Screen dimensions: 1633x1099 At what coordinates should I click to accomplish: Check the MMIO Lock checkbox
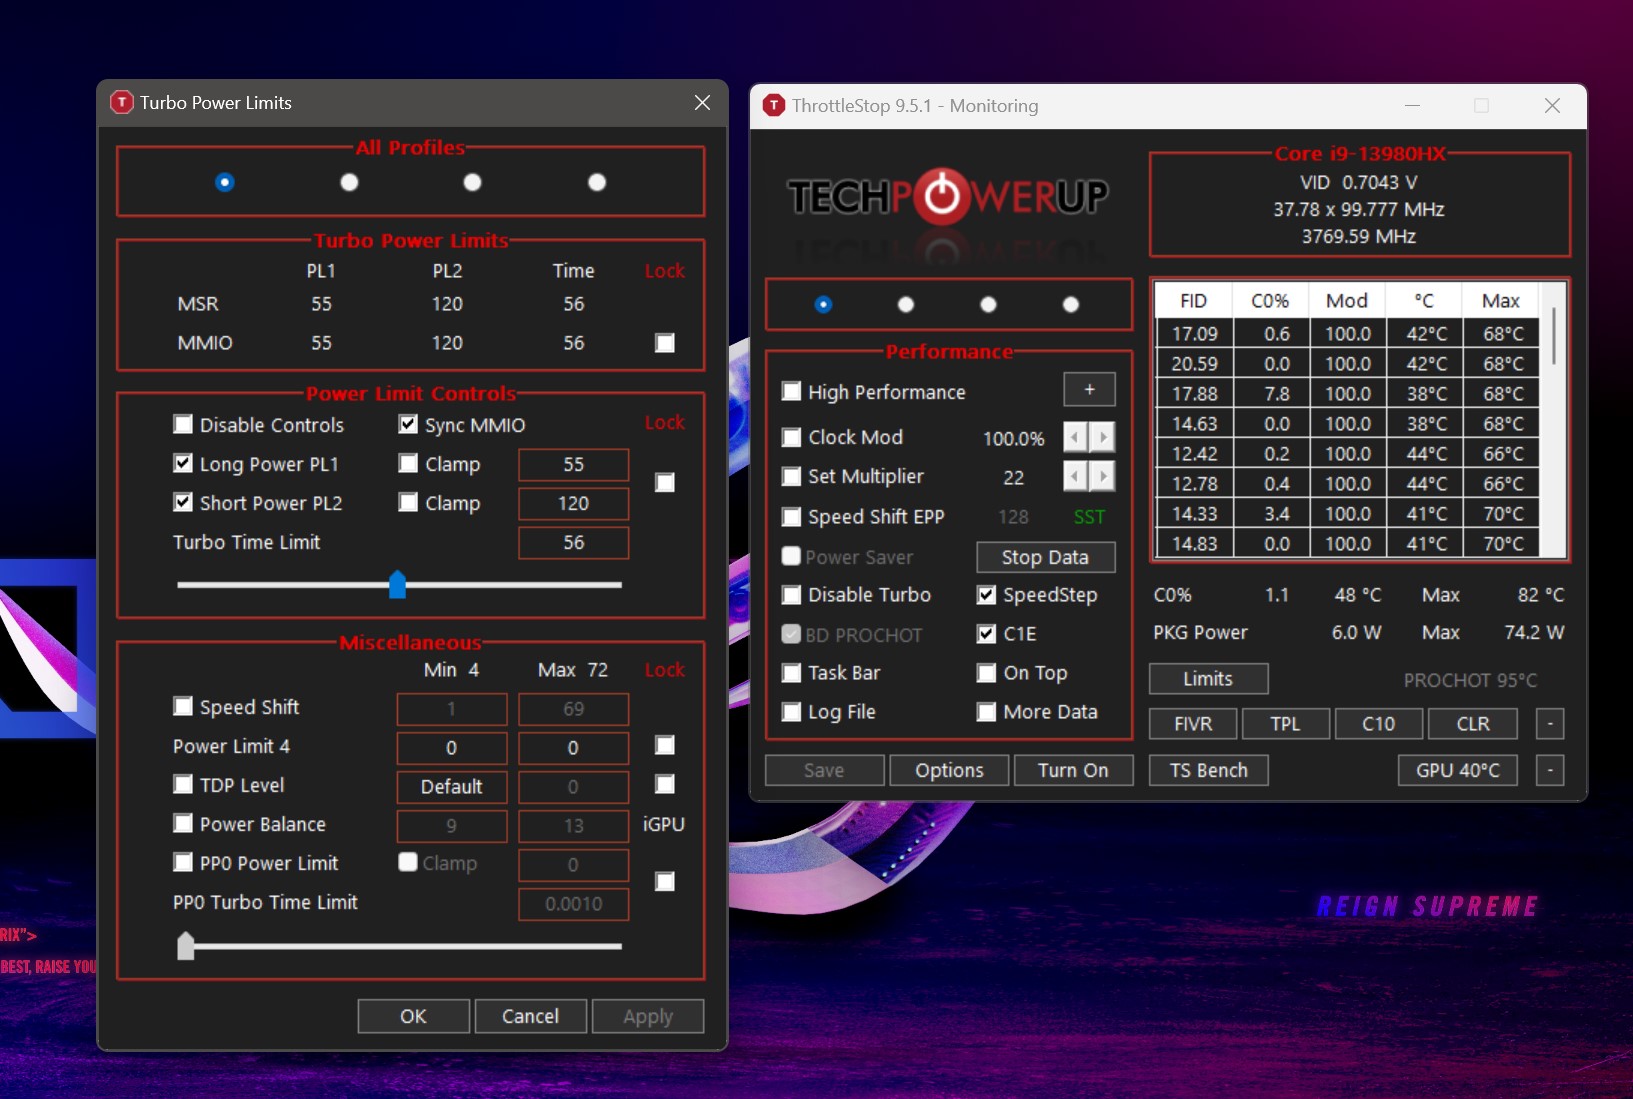pyautogui.click(x=665, y=343)
